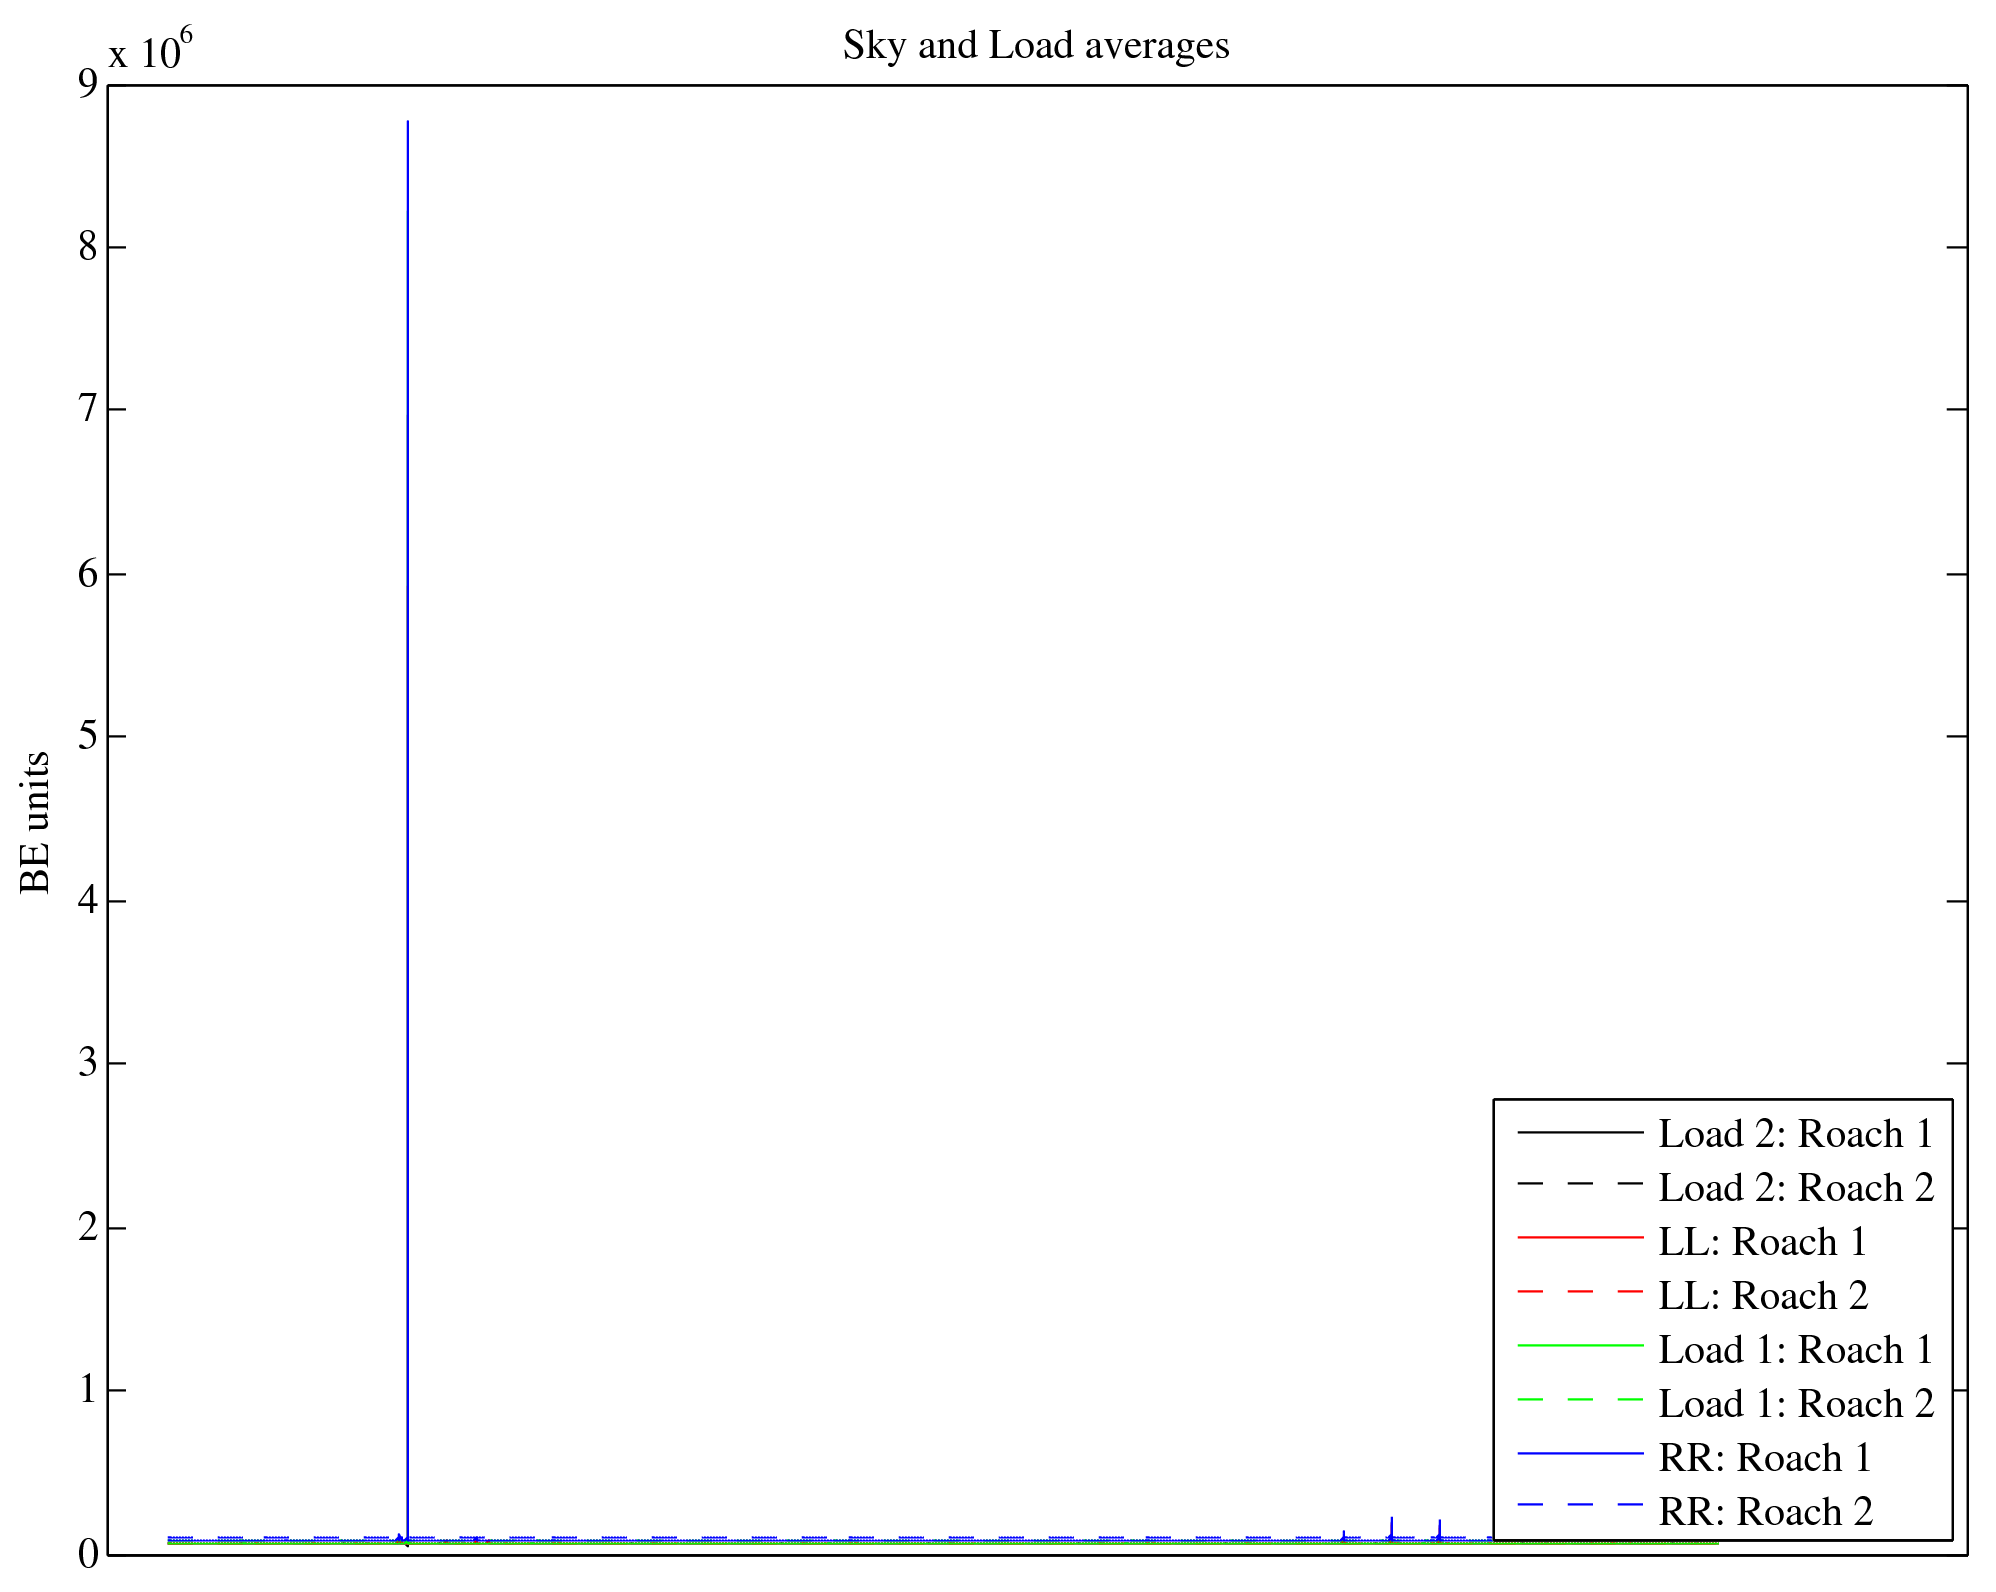Click the y-axis tick label 0
This screenshot has width=1996, height=1592.
88,1554
